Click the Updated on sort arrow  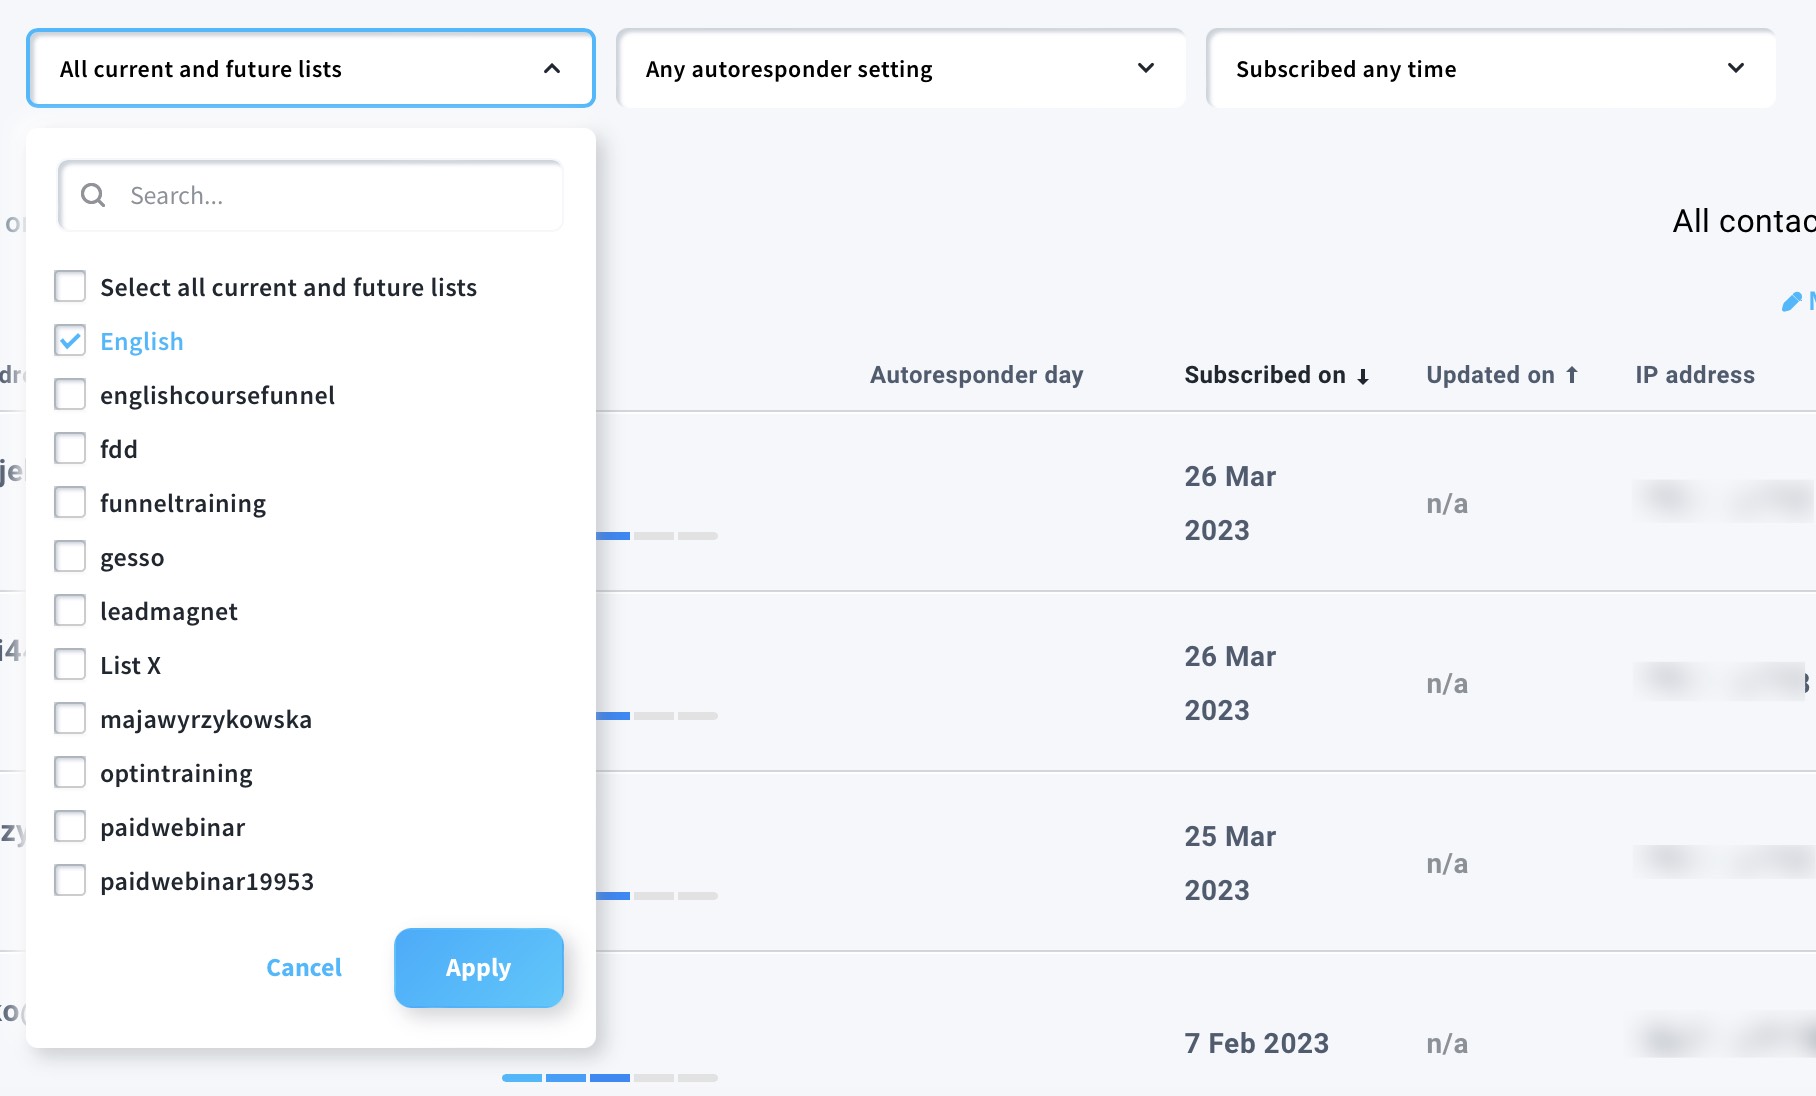(x=1572, y=375)
